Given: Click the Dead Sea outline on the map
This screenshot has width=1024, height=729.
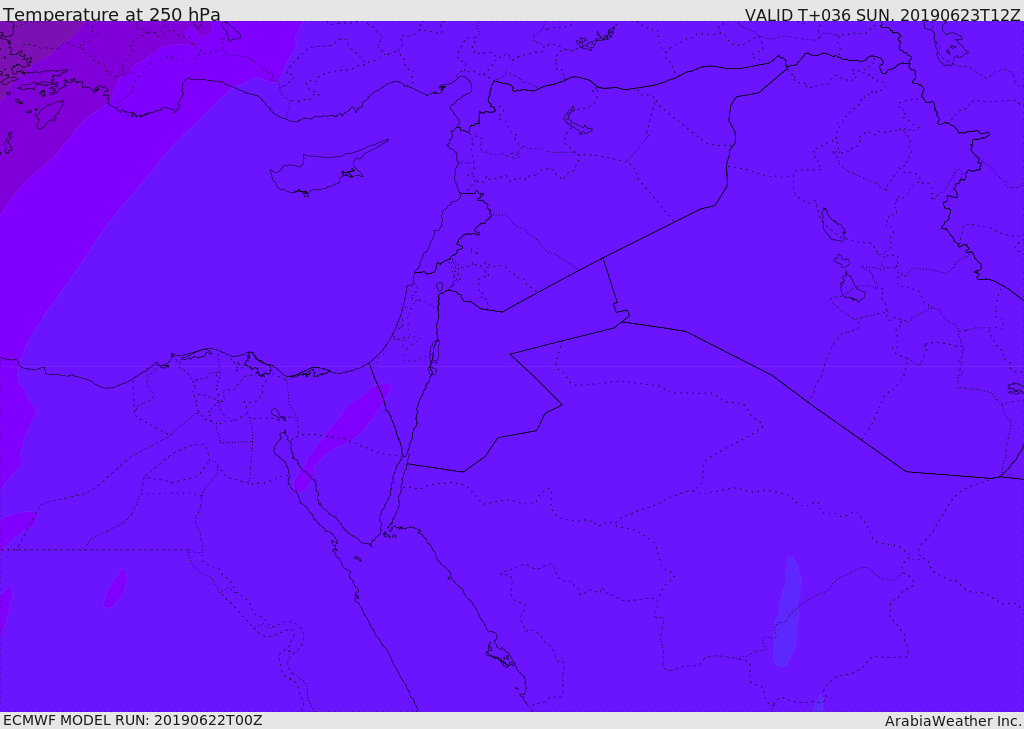Looking at the screenshot, I should click(433, 357).
